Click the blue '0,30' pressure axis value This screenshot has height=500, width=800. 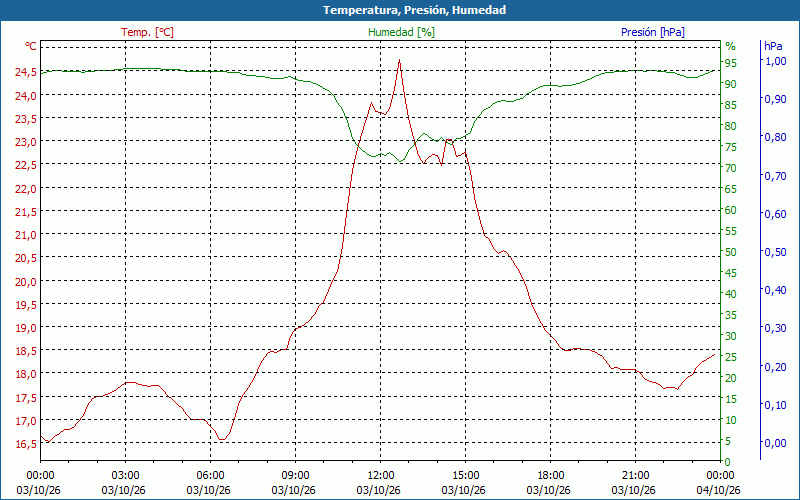click(x=776, y=328)
